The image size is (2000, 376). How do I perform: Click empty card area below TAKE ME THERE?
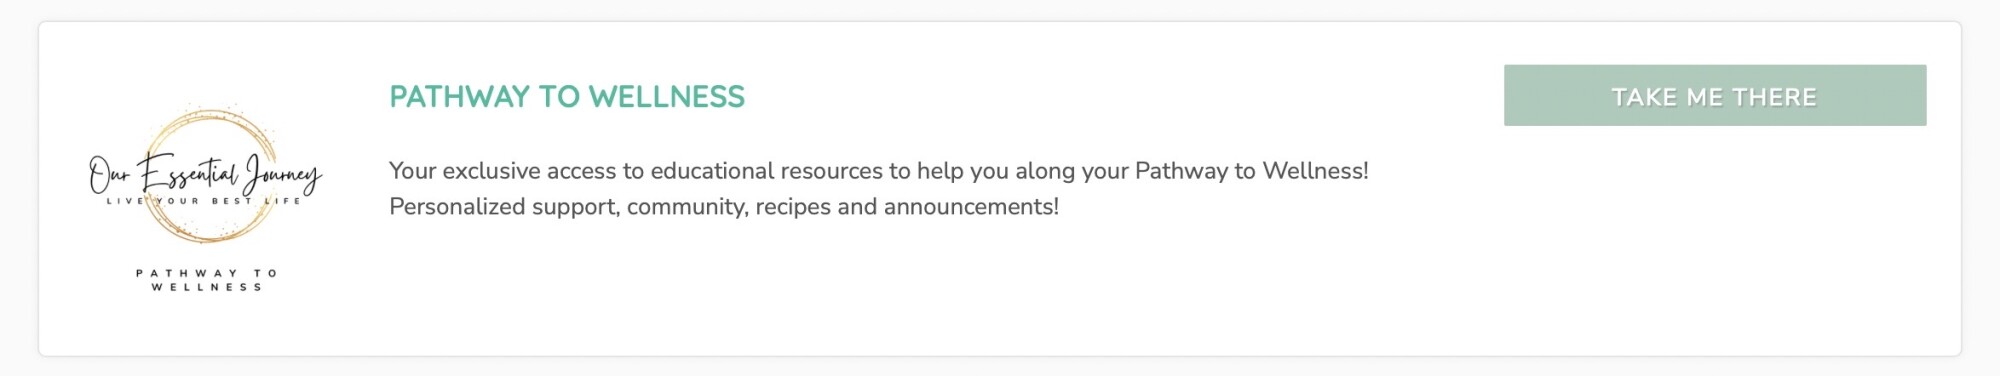click(1714, 240)
